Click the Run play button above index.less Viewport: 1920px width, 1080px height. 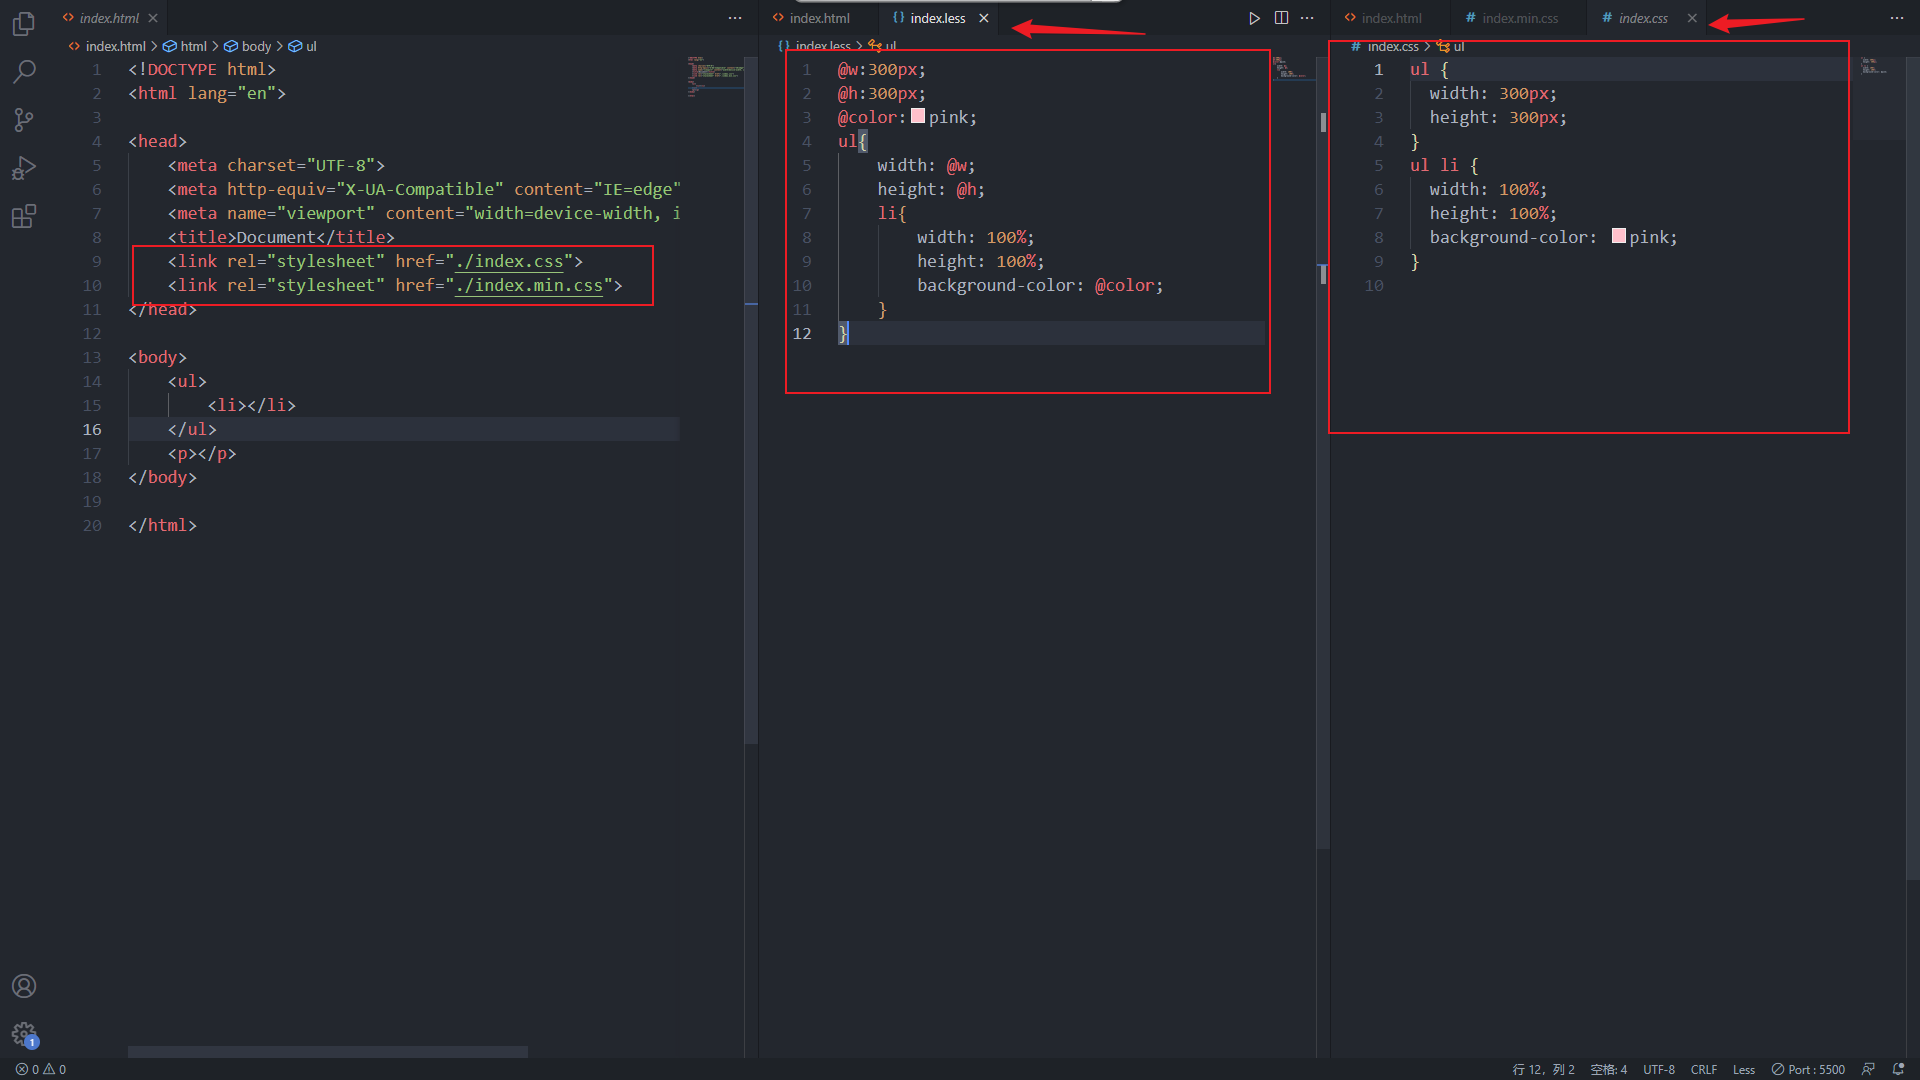tap(1255, 17)
